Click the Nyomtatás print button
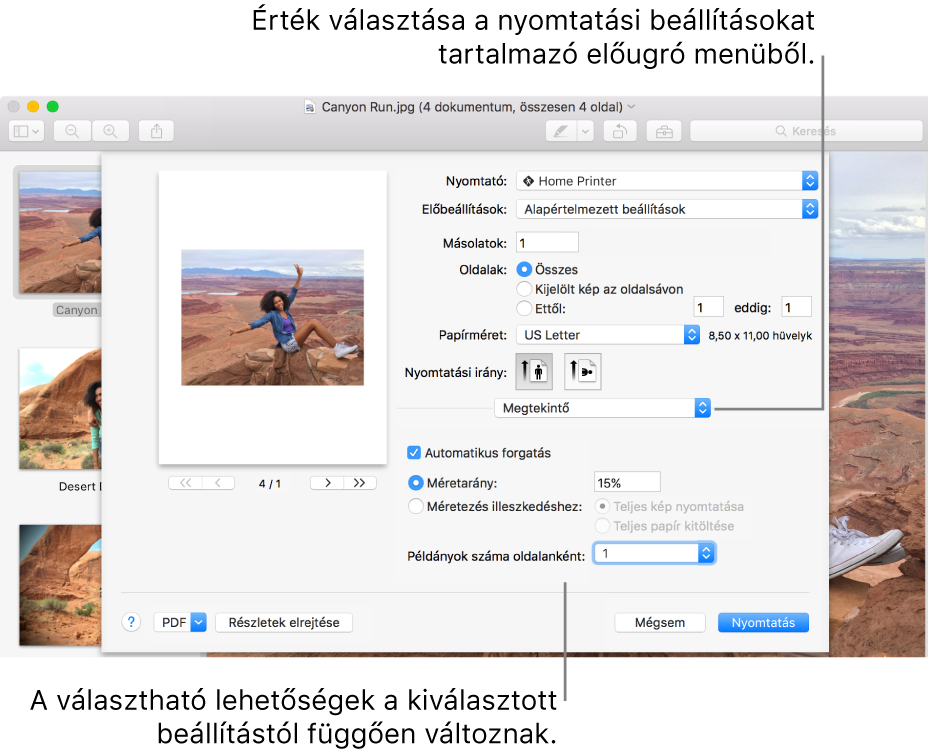This screenshot has height=753, width=928. (x=763, y=622)
